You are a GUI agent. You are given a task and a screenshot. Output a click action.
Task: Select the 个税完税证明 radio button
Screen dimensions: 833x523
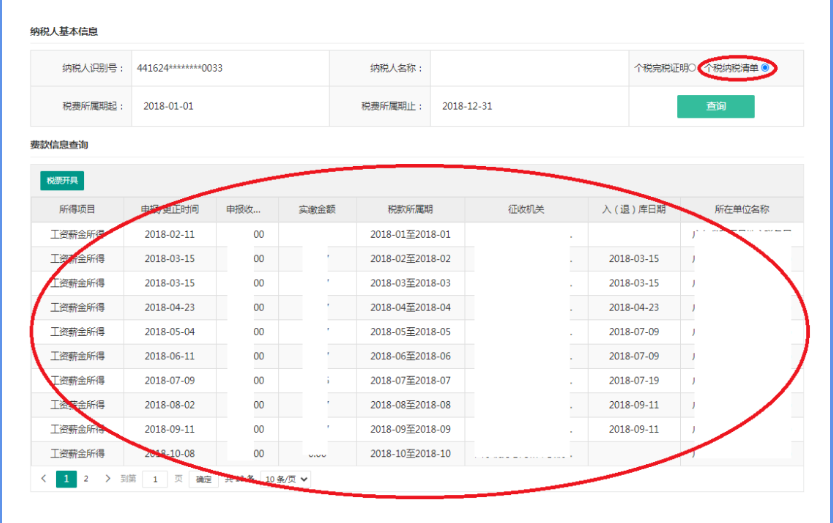[692, 68]
